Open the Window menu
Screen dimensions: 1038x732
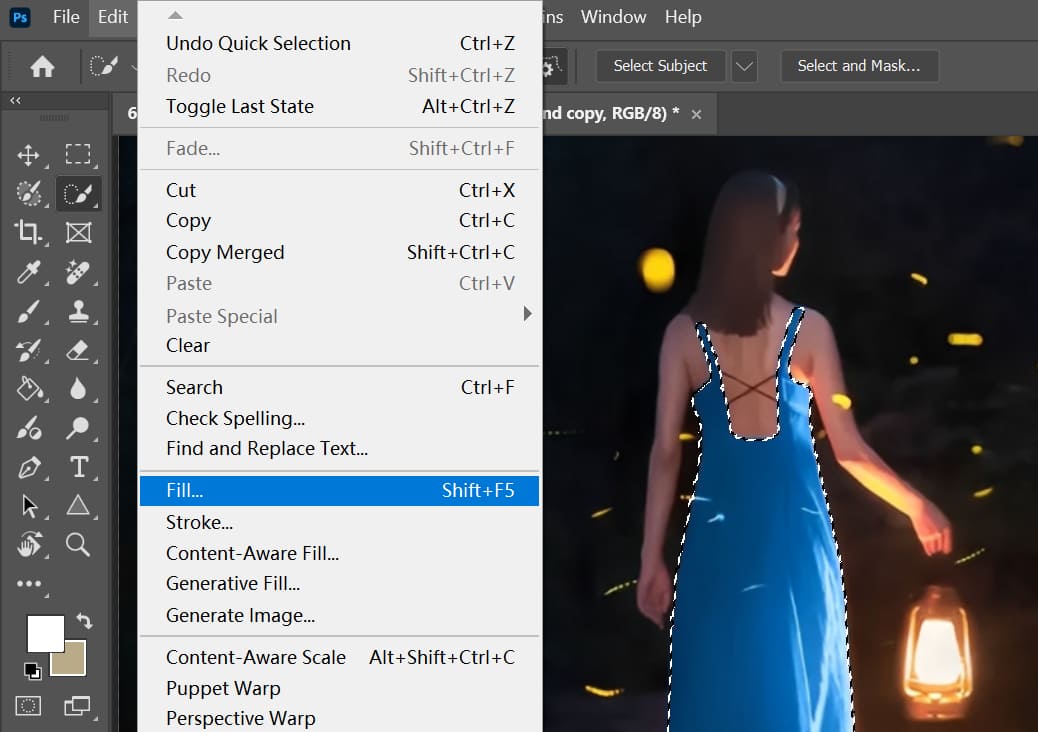613,16
